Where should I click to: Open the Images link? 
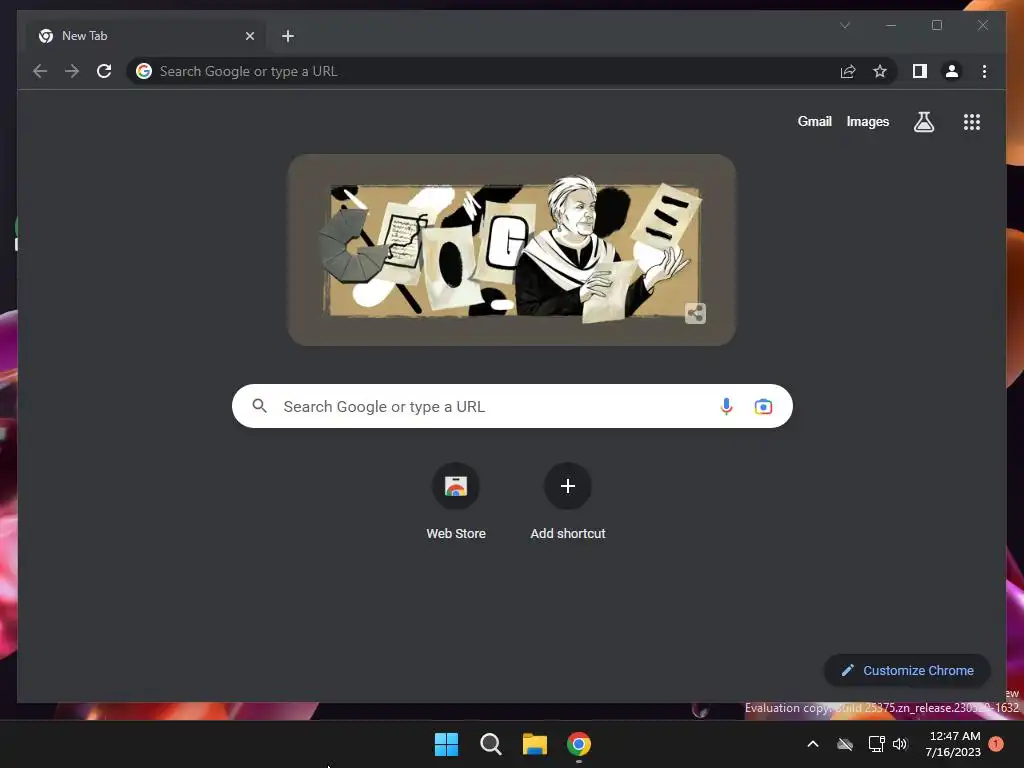point(867,121)
